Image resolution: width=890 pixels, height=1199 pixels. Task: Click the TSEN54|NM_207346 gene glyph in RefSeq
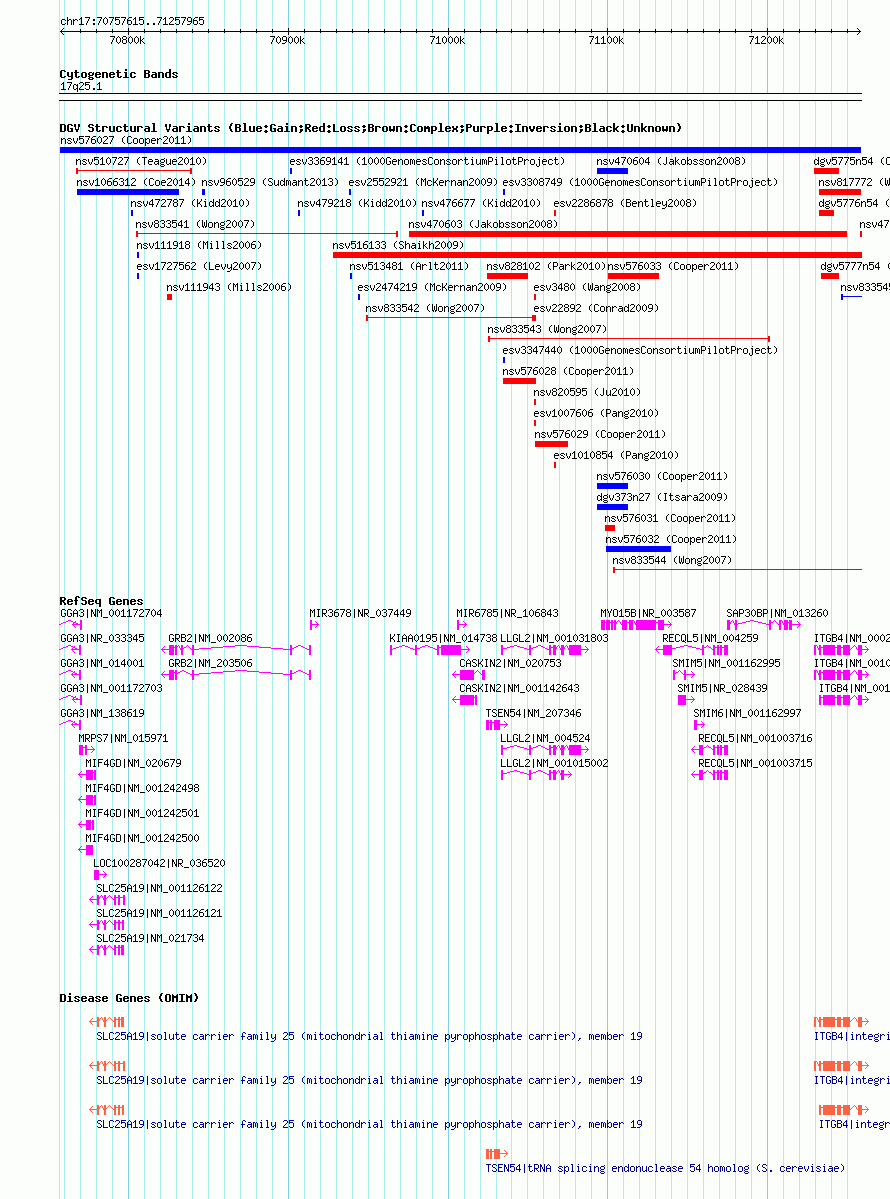[x=496, y=725]
